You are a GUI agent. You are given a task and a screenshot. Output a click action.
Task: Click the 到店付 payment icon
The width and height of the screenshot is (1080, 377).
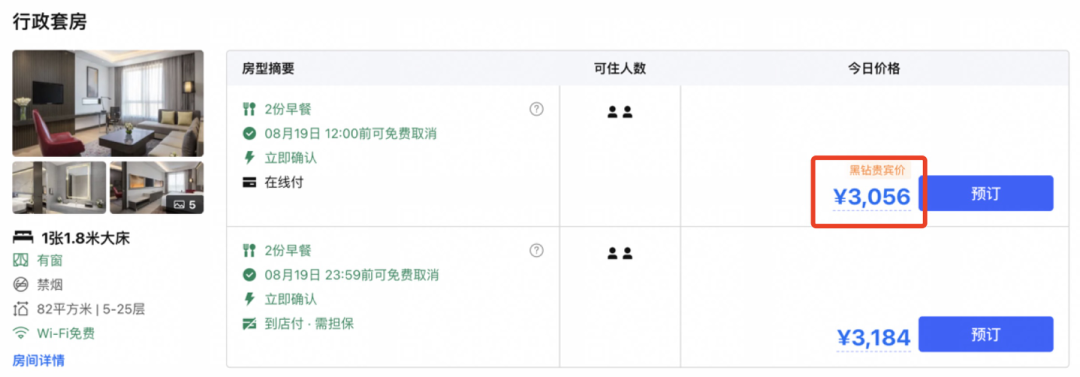tap(249, 323)
